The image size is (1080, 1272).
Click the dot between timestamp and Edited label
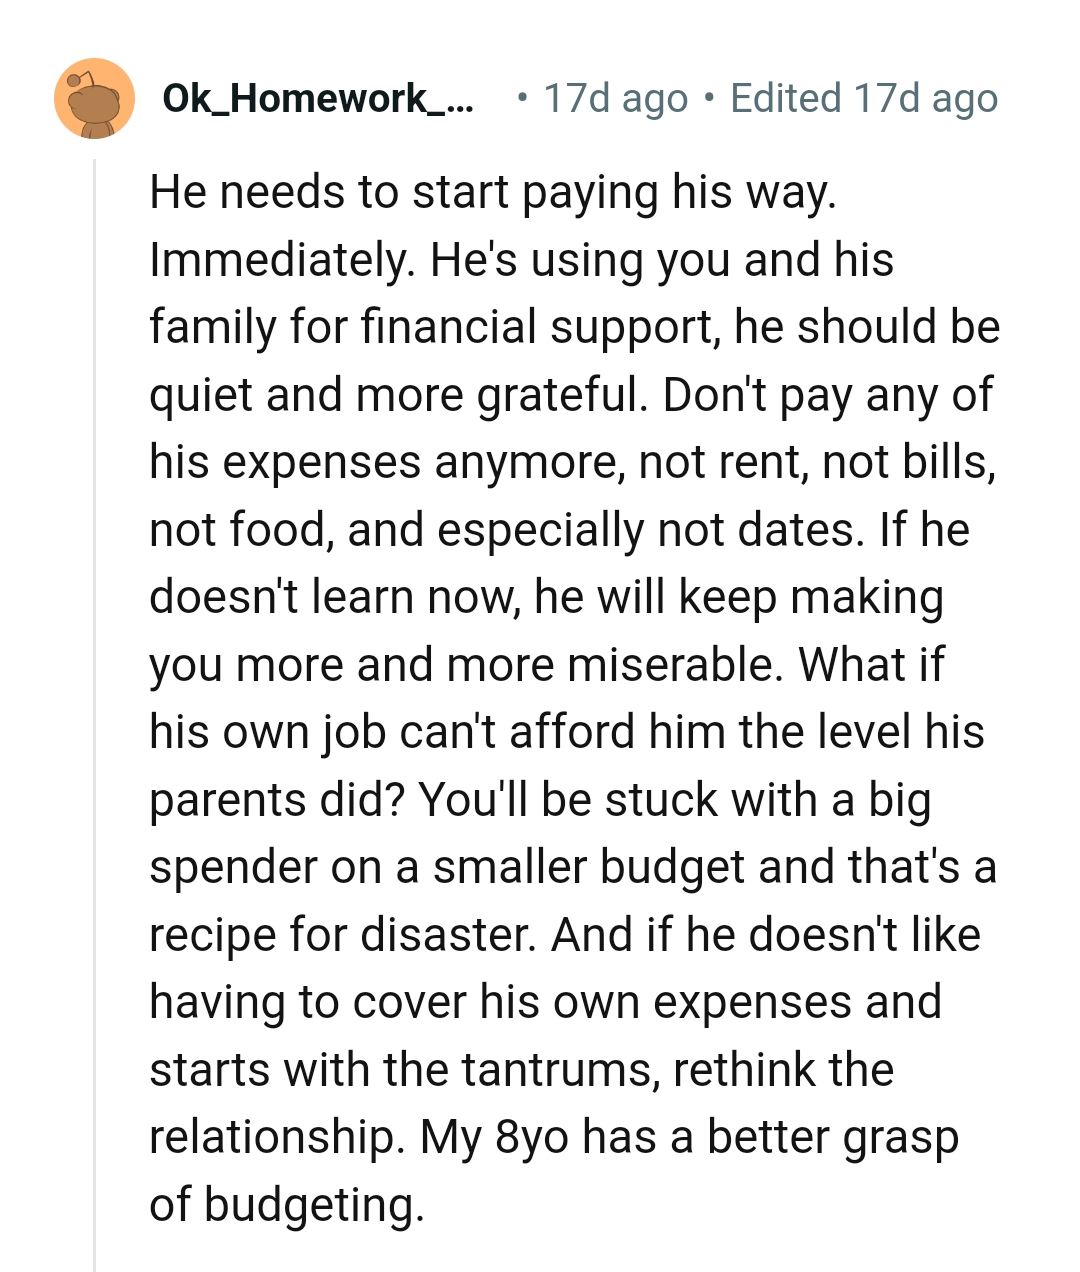[x=709, y=97]
